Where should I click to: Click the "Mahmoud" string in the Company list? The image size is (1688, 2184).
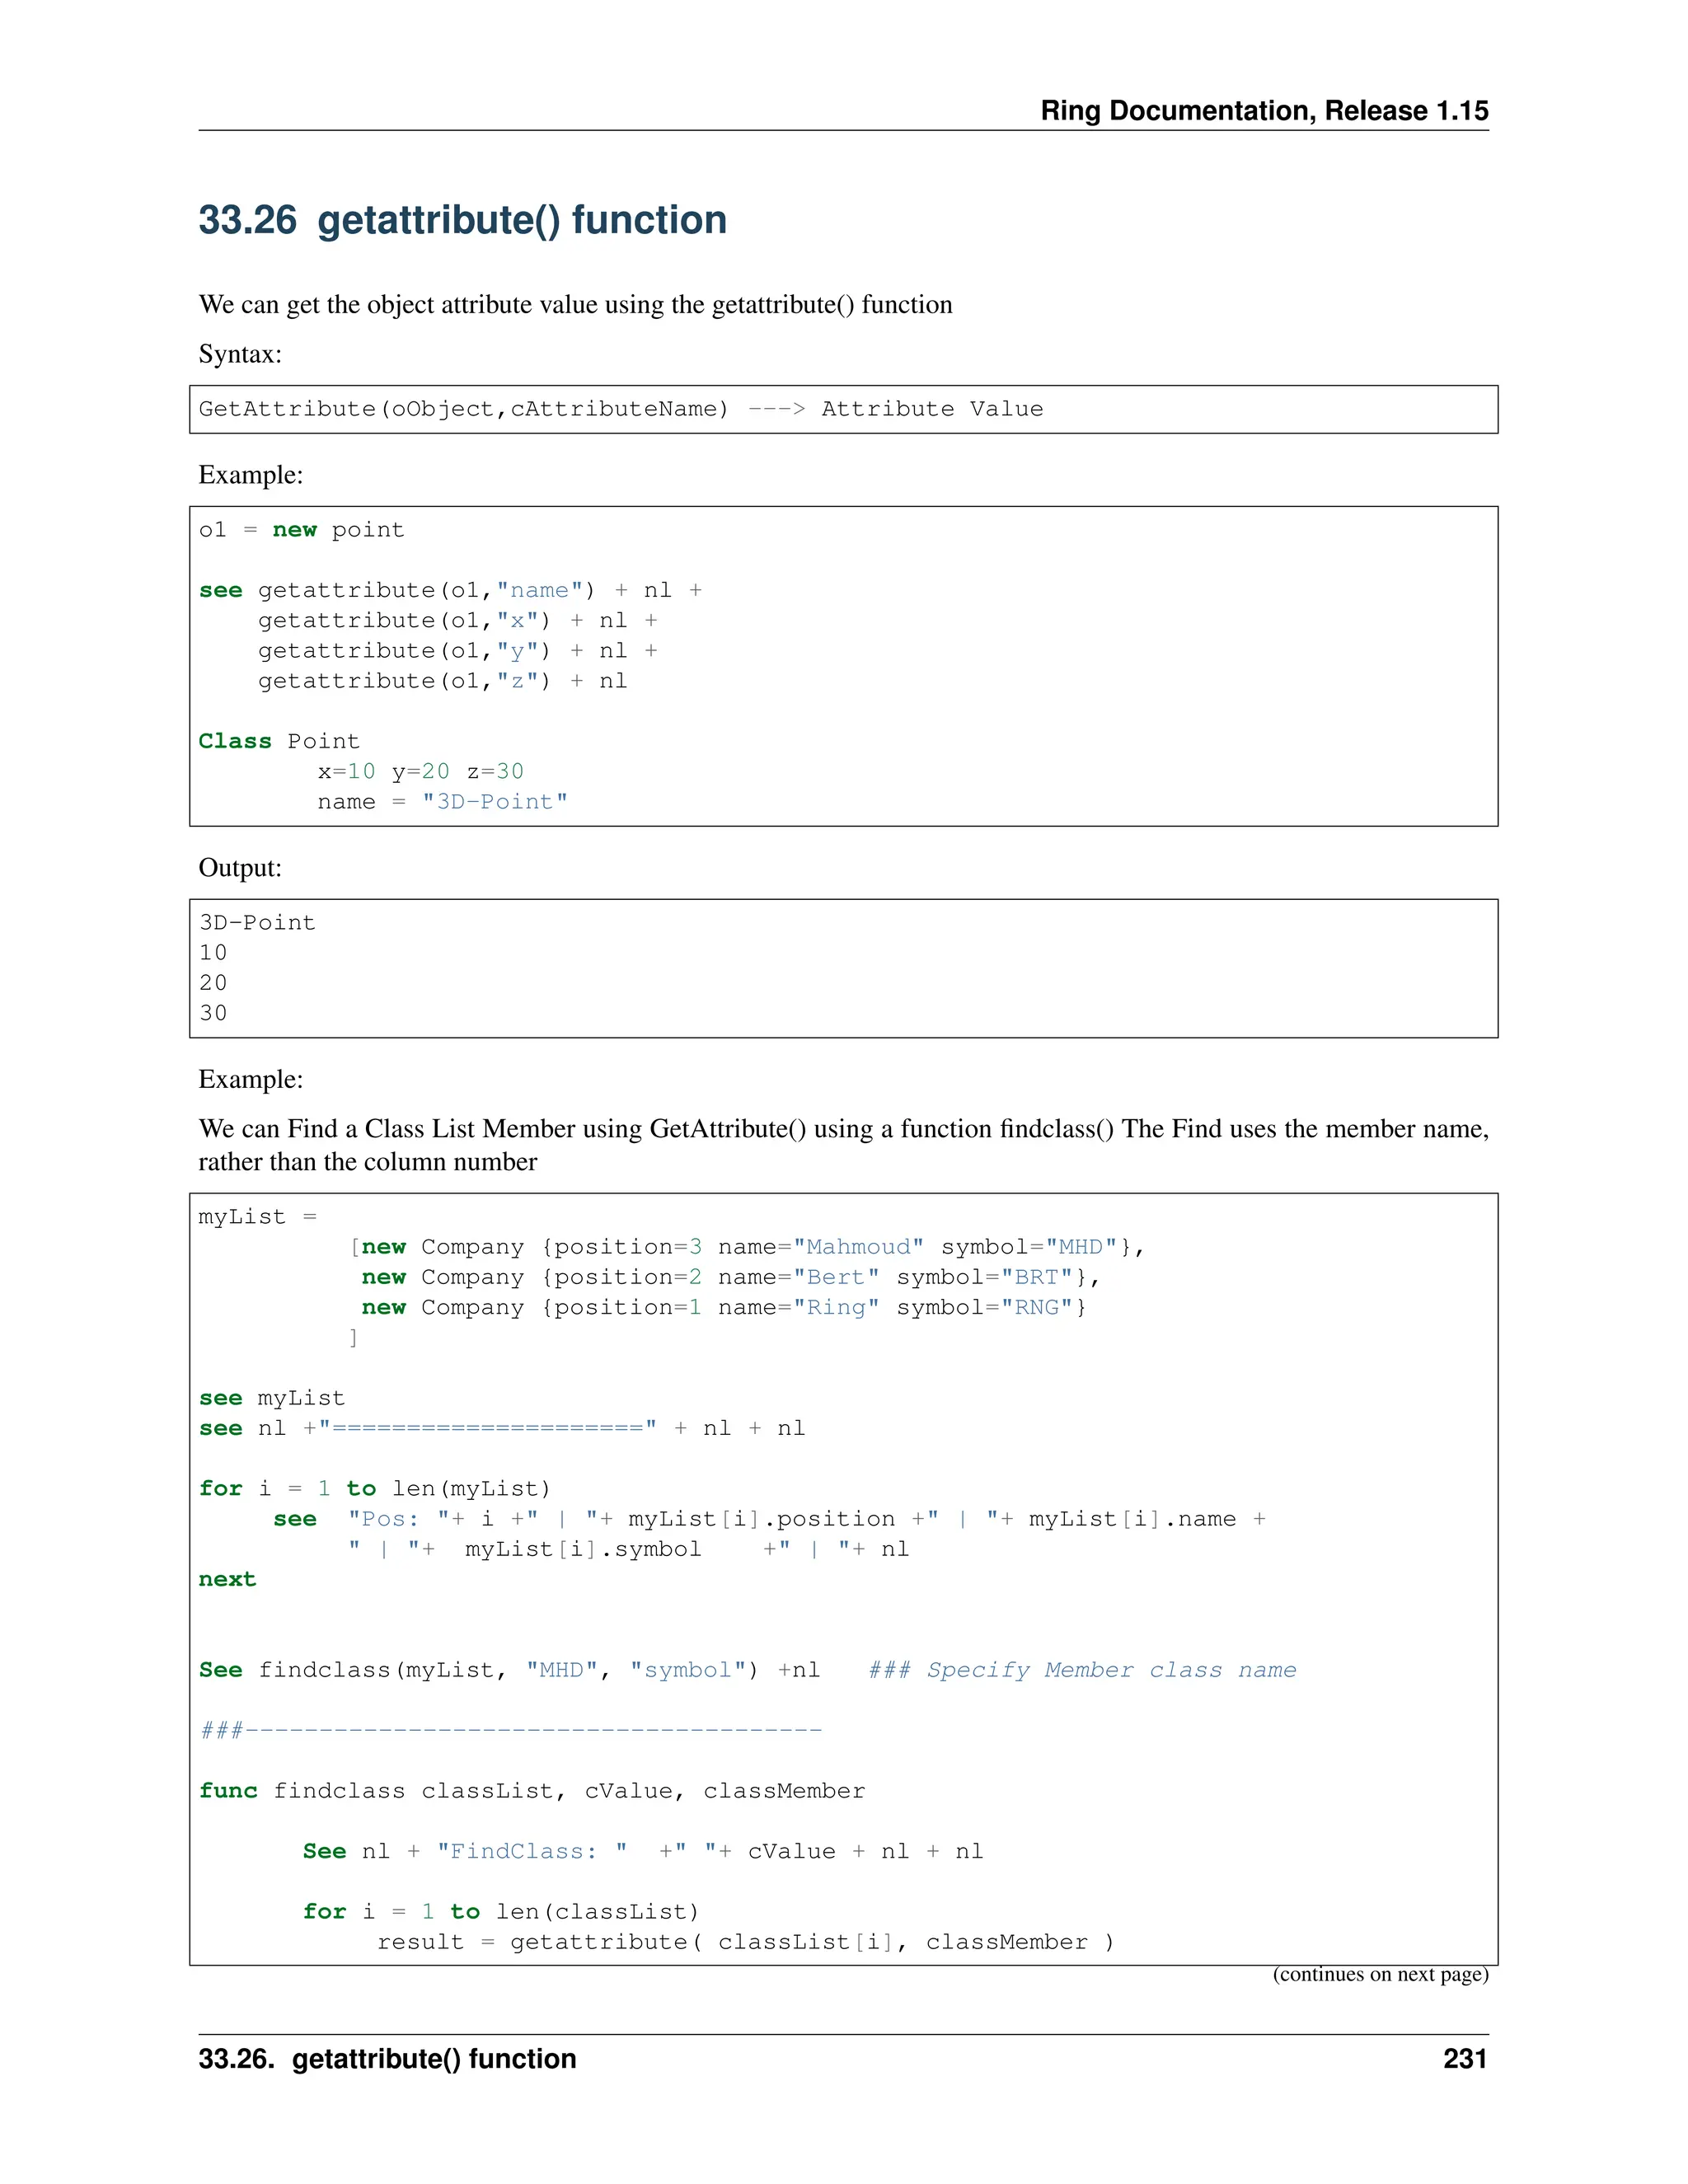[859, 1247]
